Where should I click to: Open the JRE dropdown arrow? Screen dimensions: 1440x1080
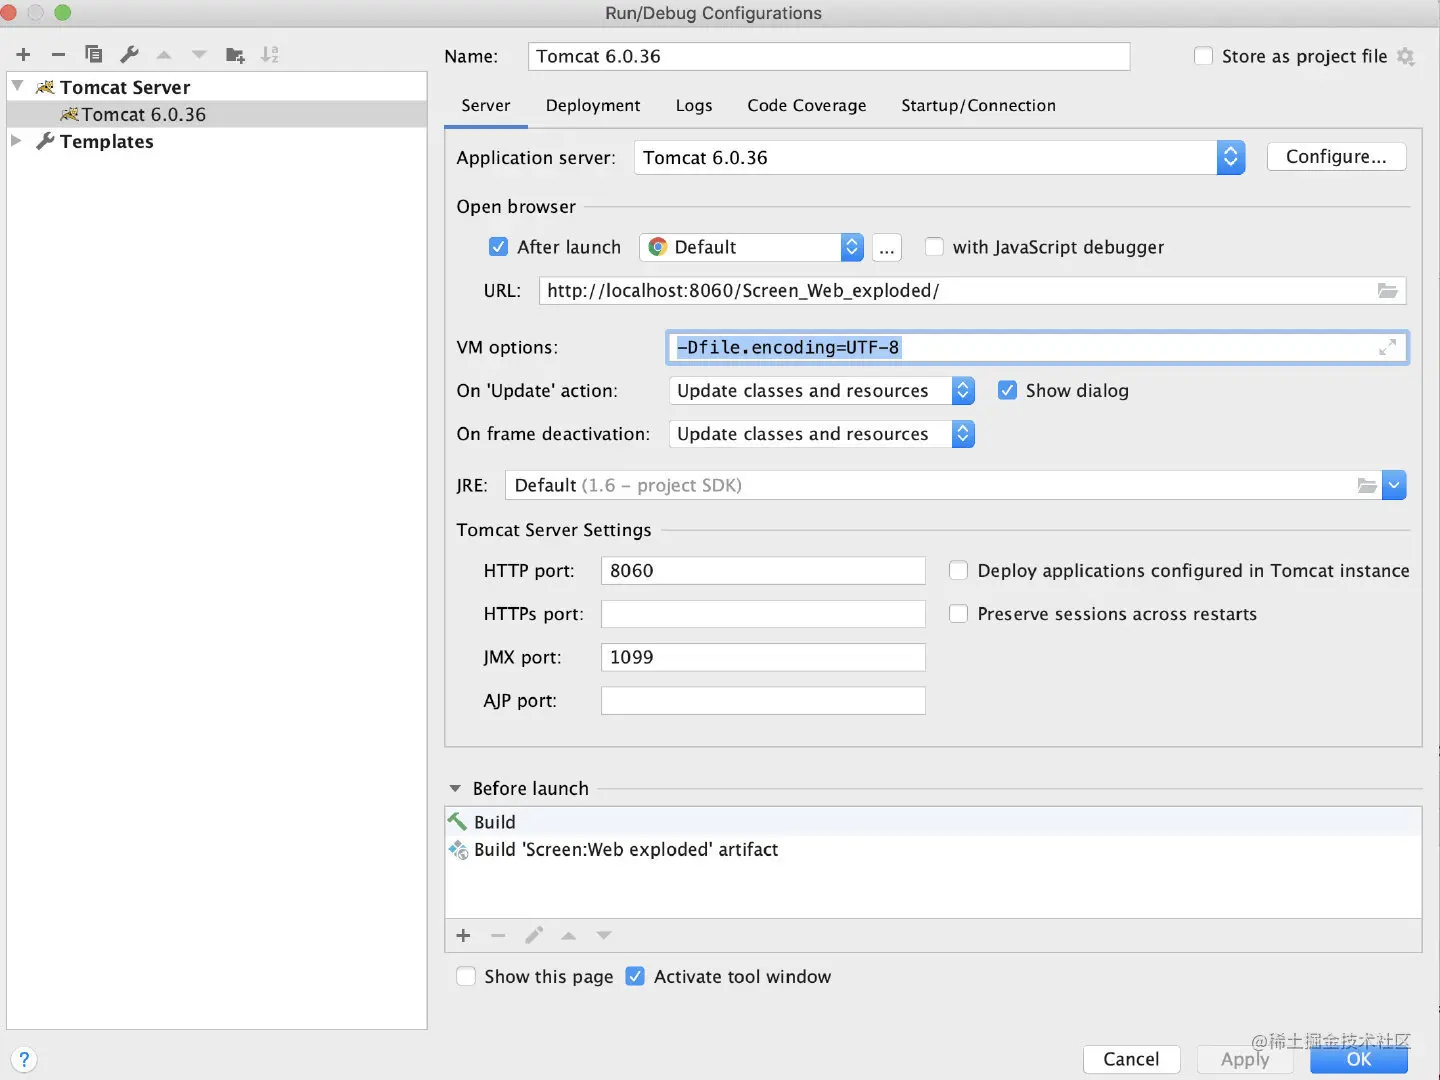pos(1395,486)
